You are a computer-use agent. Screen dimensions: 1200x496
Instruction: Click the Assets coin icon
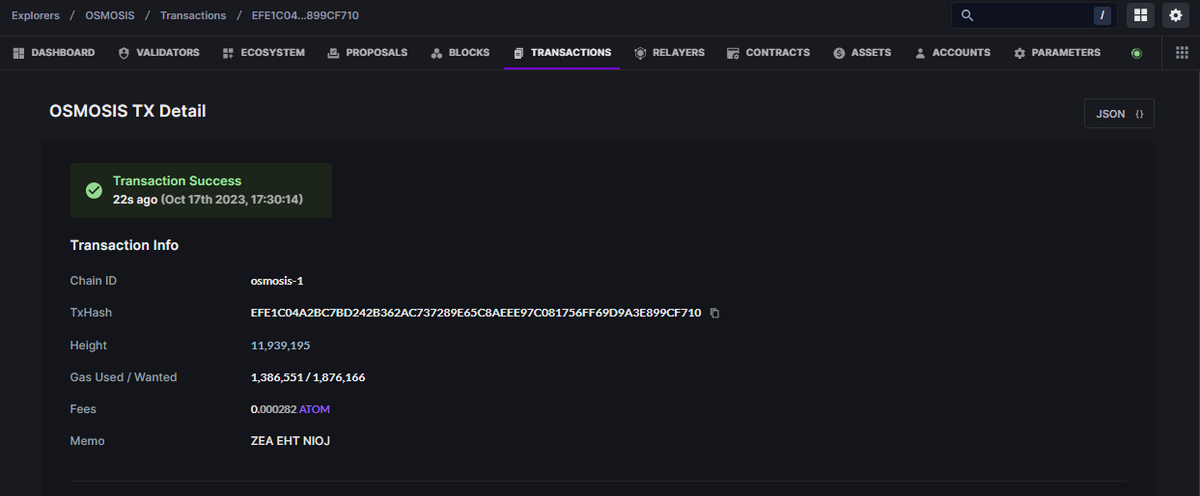(839, 53)
